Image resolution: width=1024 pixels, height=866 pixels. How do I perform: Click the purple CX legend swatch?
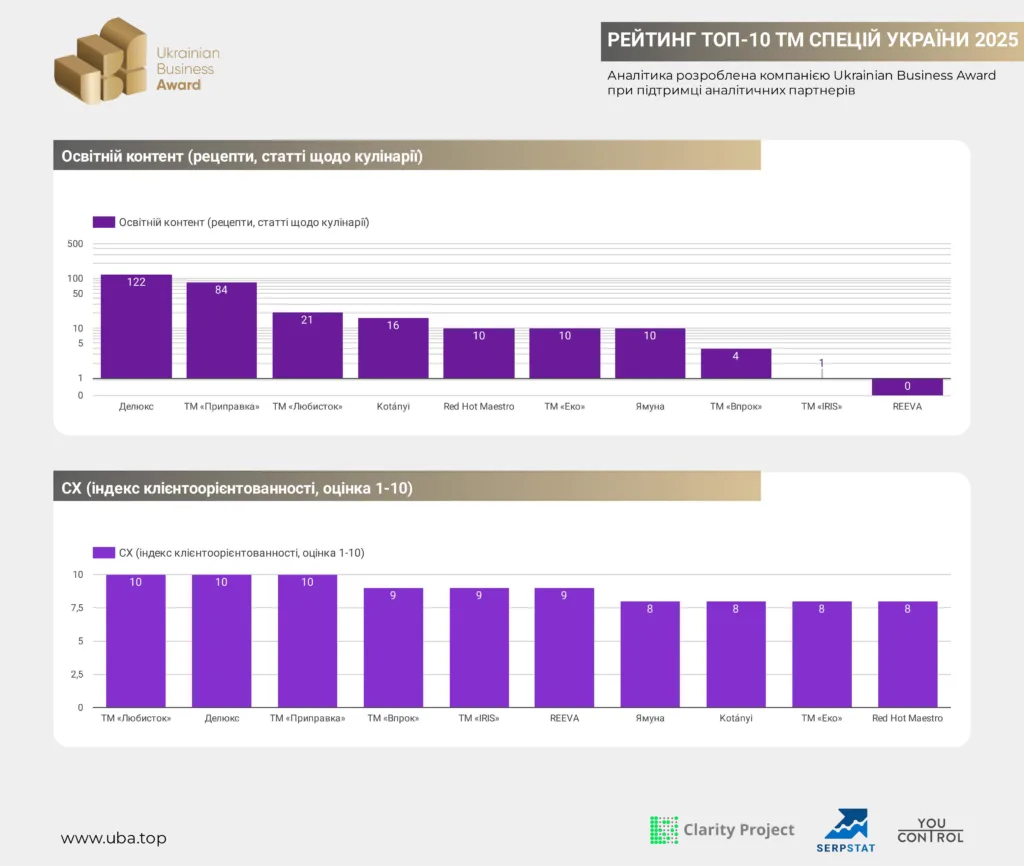coord(104,553)
